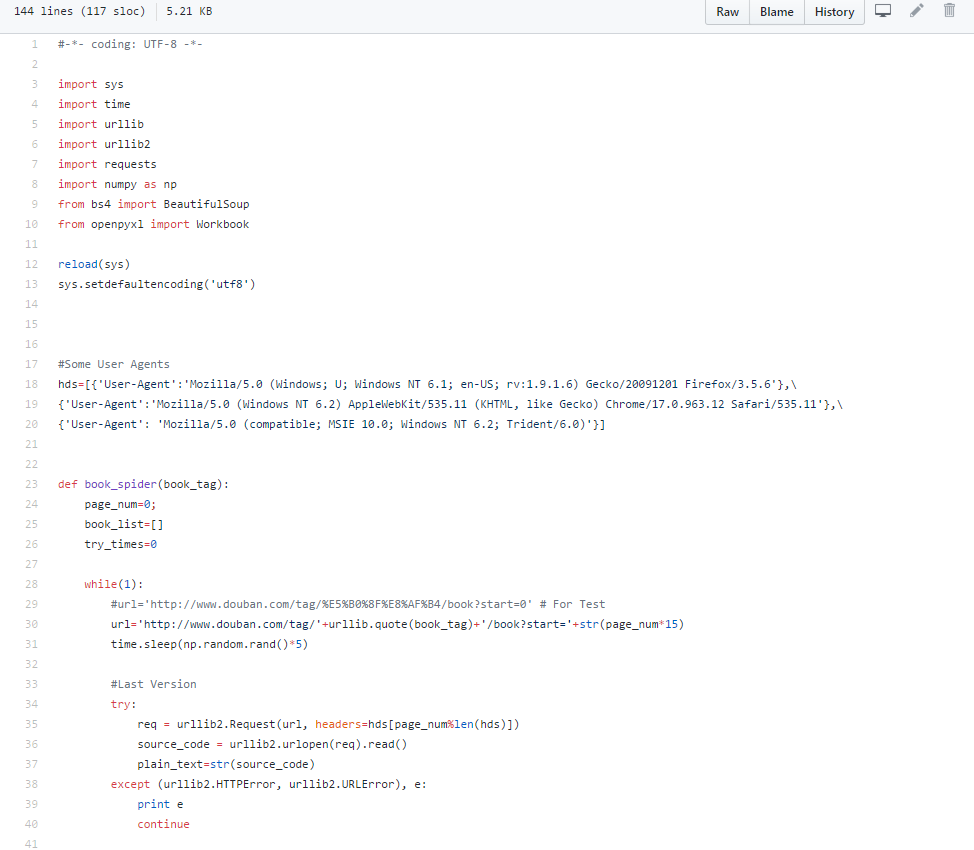The height and width of the screenshot is (850, 974).
Task: Select line number 40
Action: click(x=32, y=824)
